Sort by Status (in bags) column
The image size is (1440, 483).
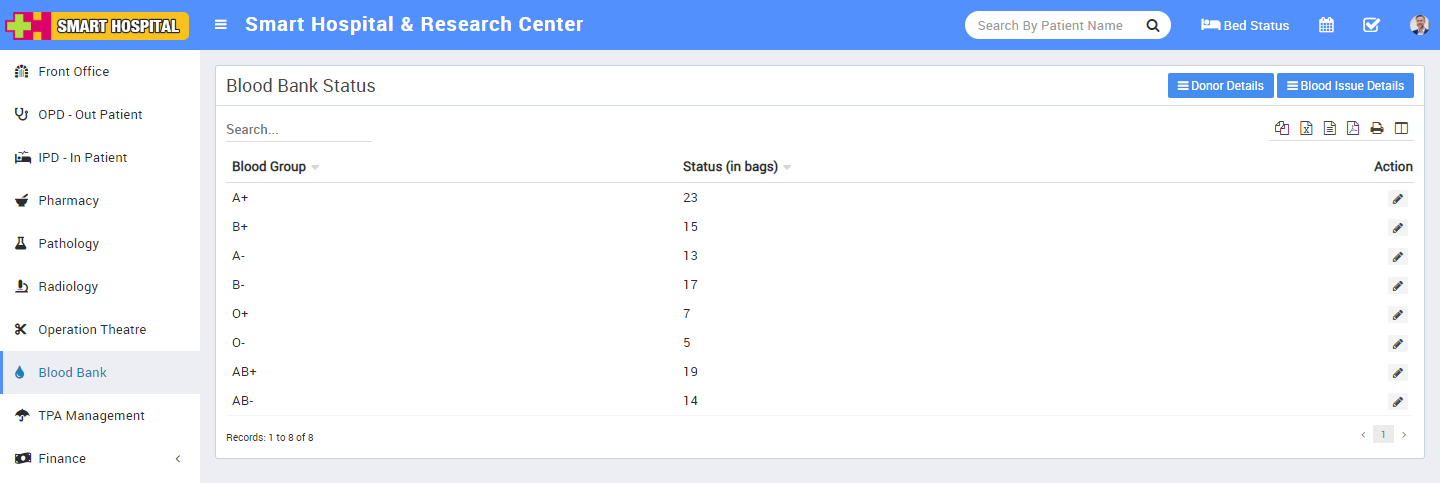coord(730,167)
